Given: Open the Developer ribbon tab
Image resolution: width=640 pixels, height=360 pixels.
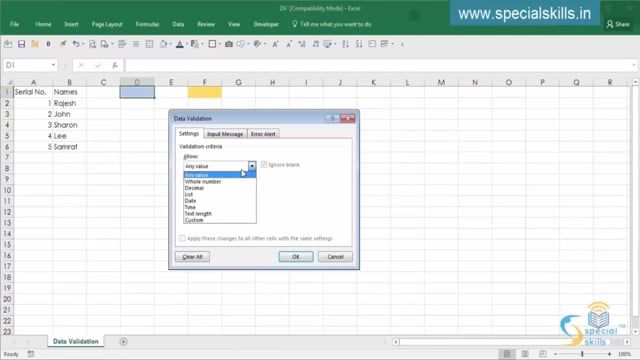Looking at the screenshot, I should [x=266, y=24].
